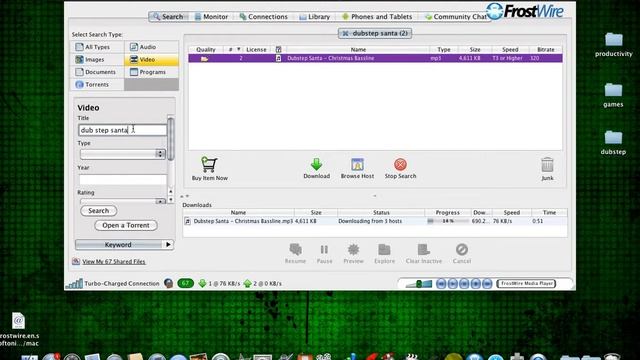Switch to the Community Chat tab
The width and height of the screenshot is (640, 360).
coord(456,17)
